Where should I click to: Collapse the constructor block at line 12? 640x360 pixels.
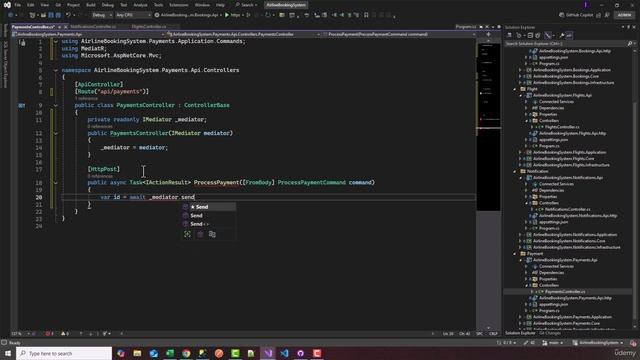point(56,133)
